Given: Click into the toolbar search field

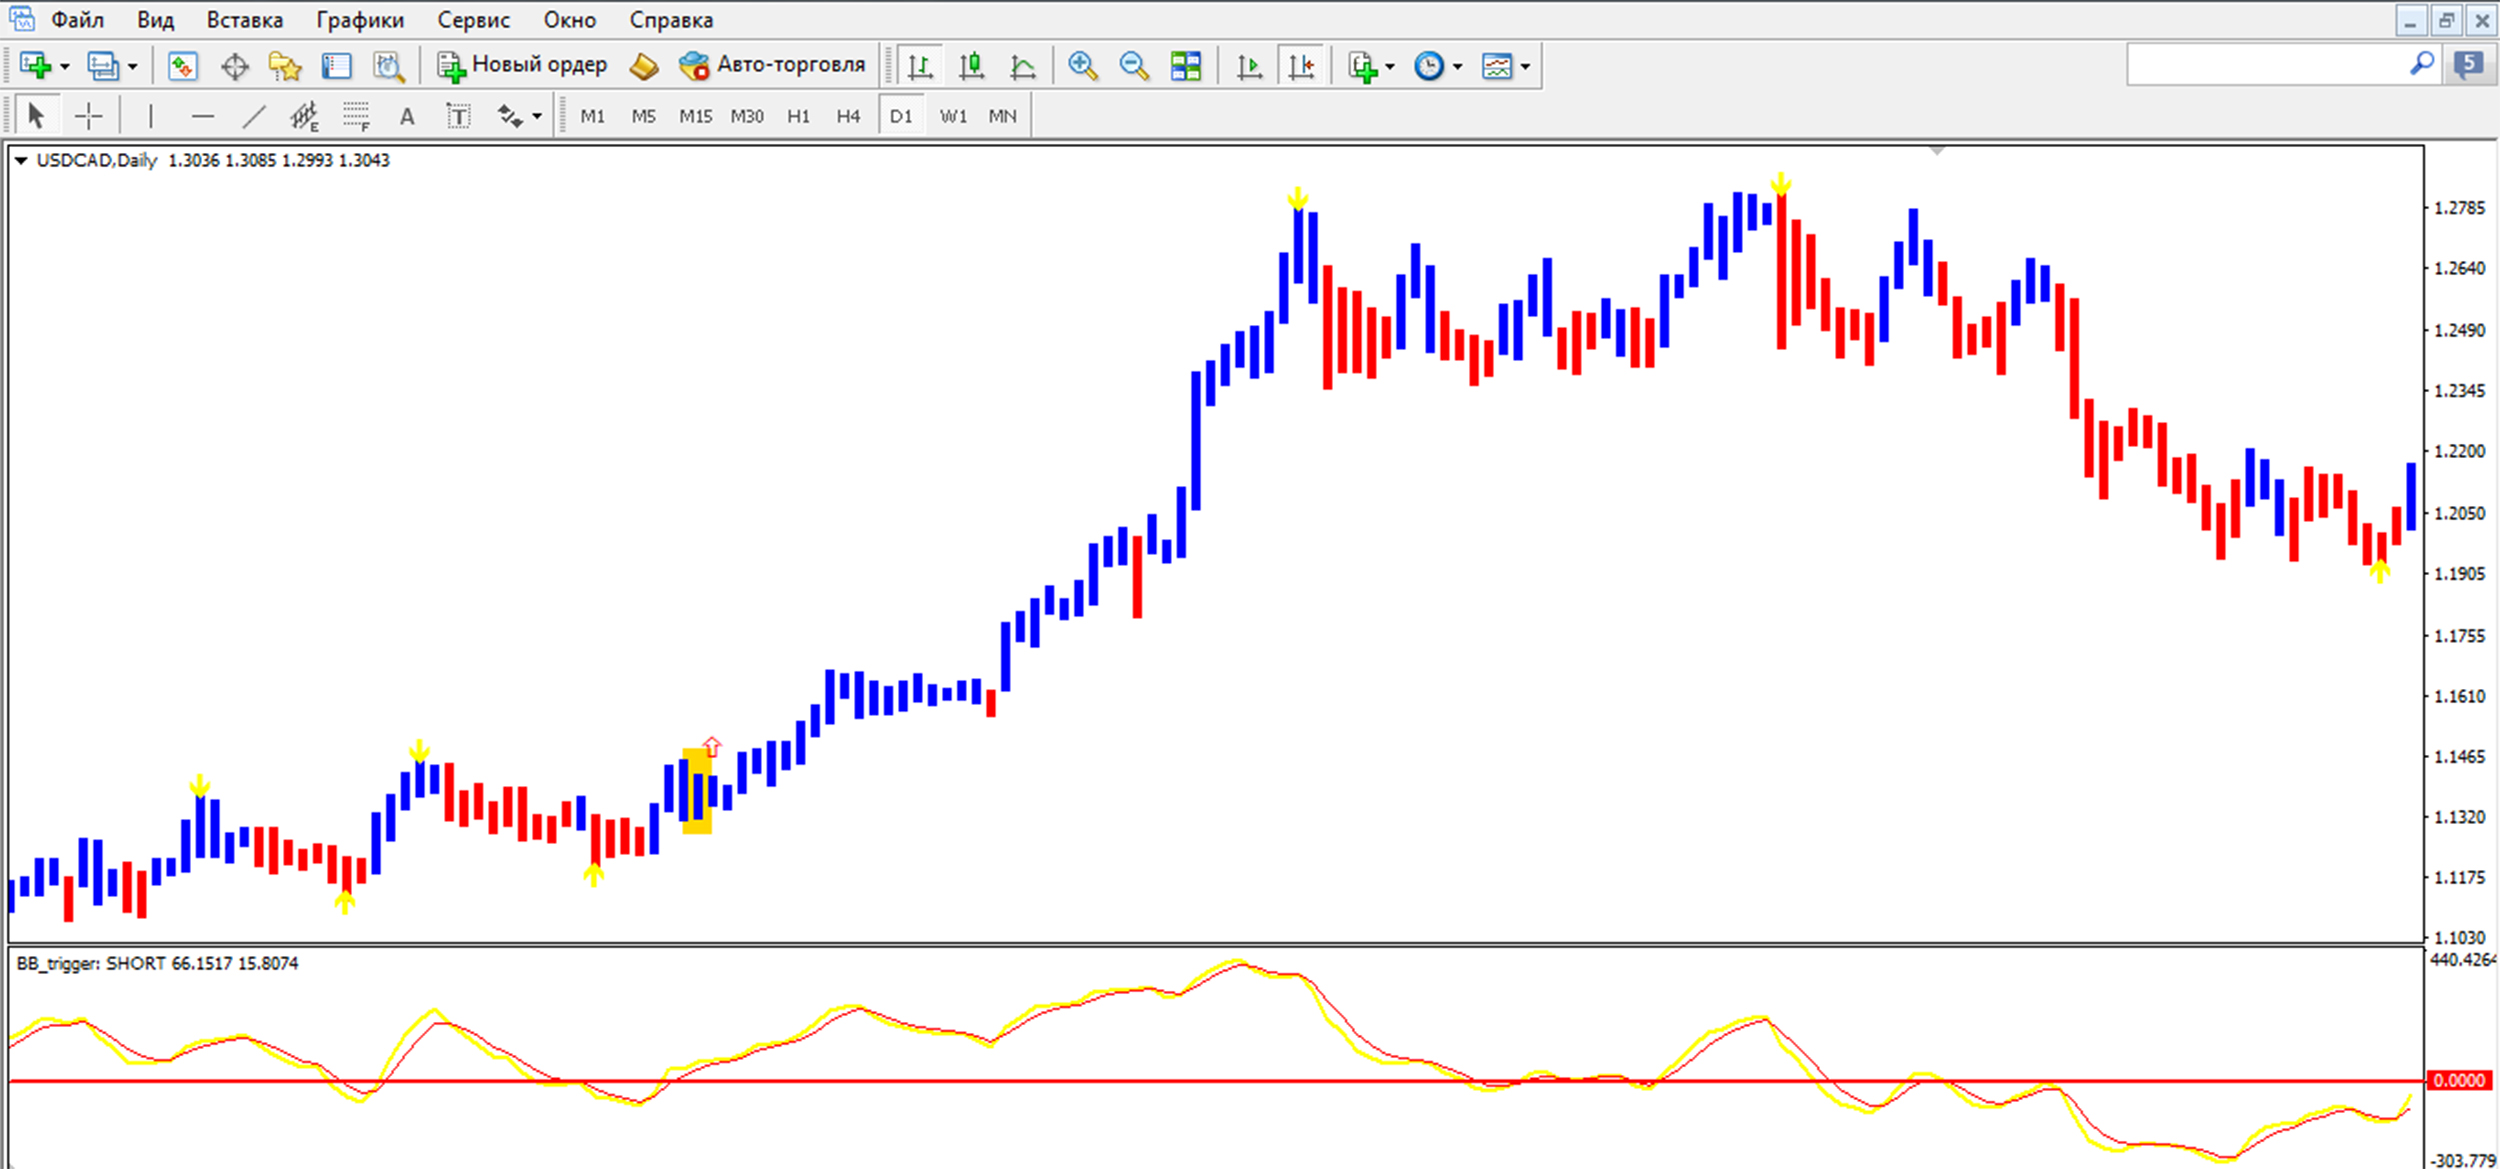Looking at the screenshot, I should click(2266, 64).
